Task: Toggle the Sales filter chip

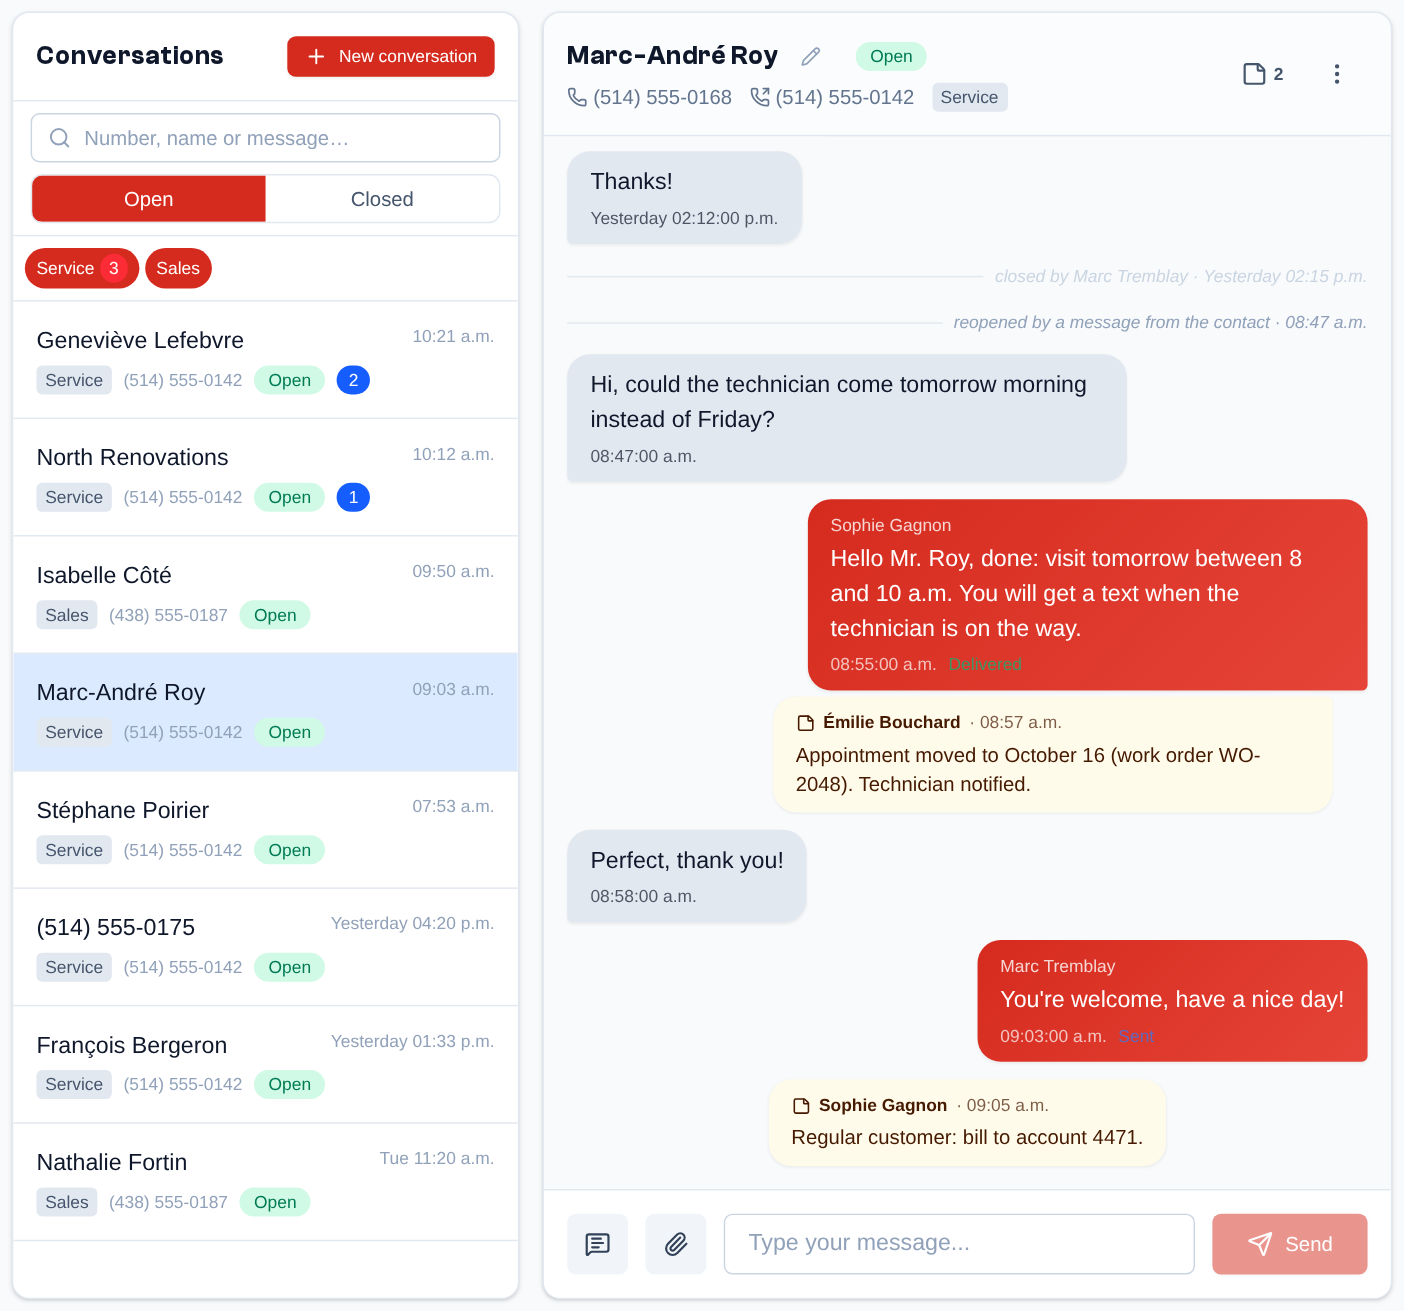Action: click(x=178, y=268)
